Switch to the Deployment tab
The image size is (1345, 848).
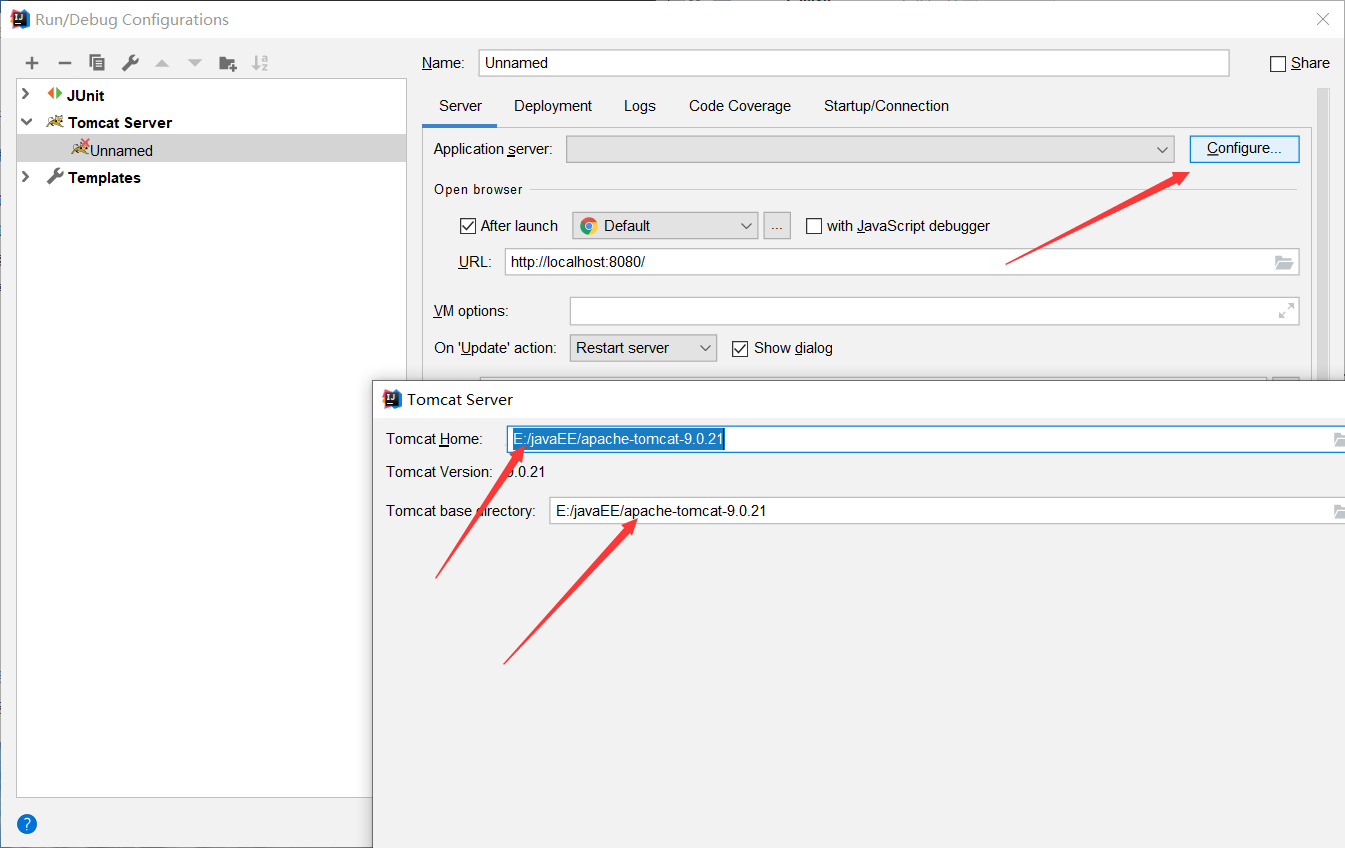[553, 106]
